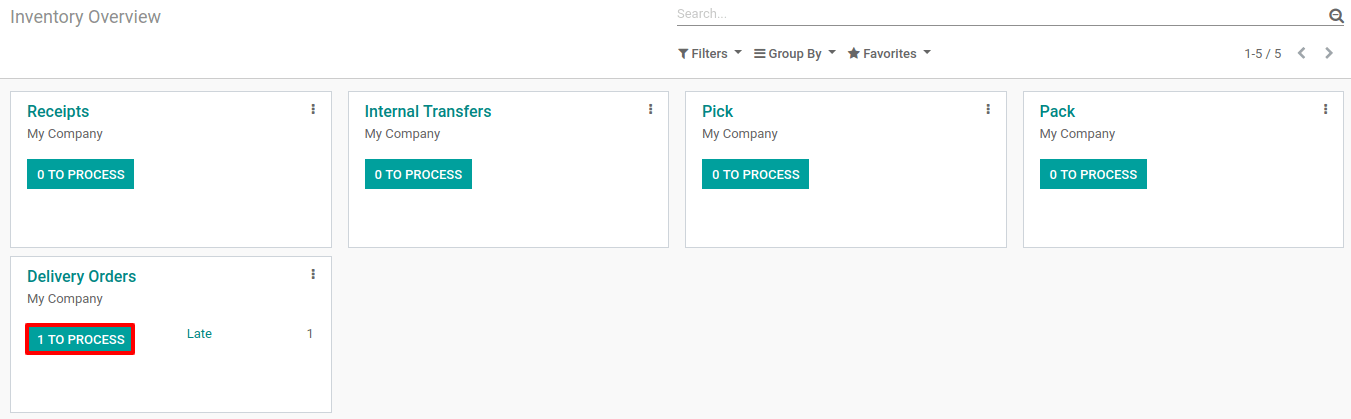The image size is (1351, 419).
Task: Open the Internal Transfers title link
Action: coord(428,111)
